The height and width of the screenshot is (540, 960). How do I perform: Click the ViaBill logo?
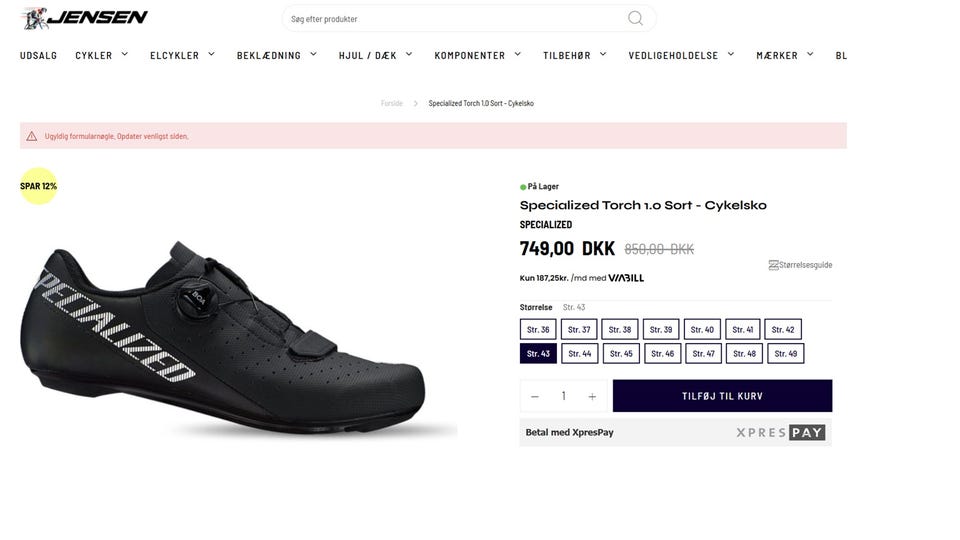click(x=626, y=278)
